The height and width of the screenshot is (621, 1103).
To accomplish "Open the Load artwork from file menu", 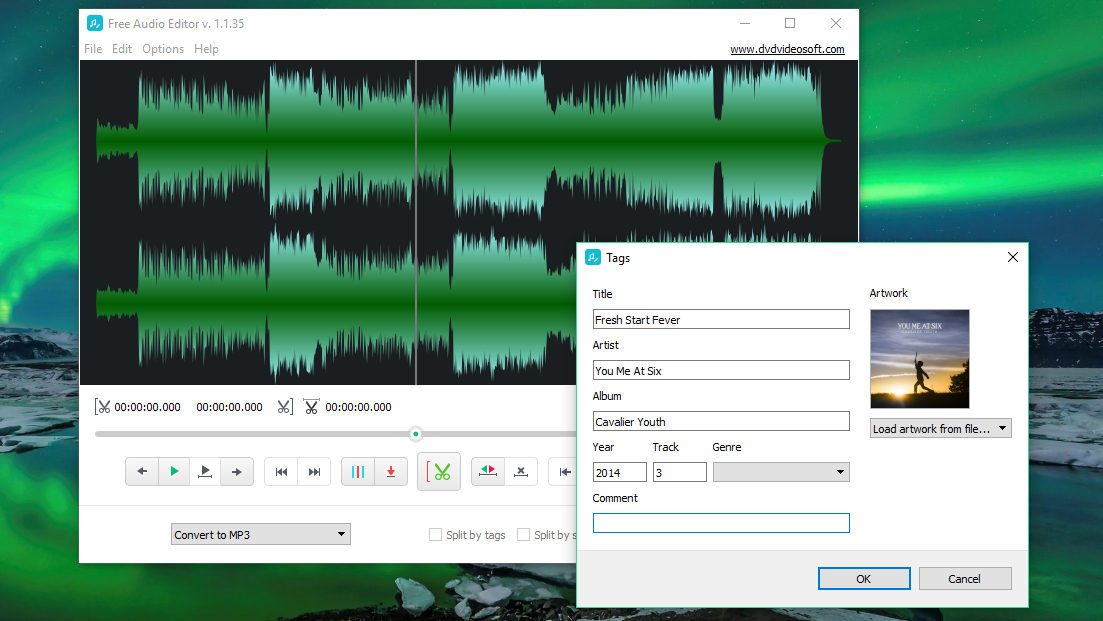I will [x=940, y=427].
